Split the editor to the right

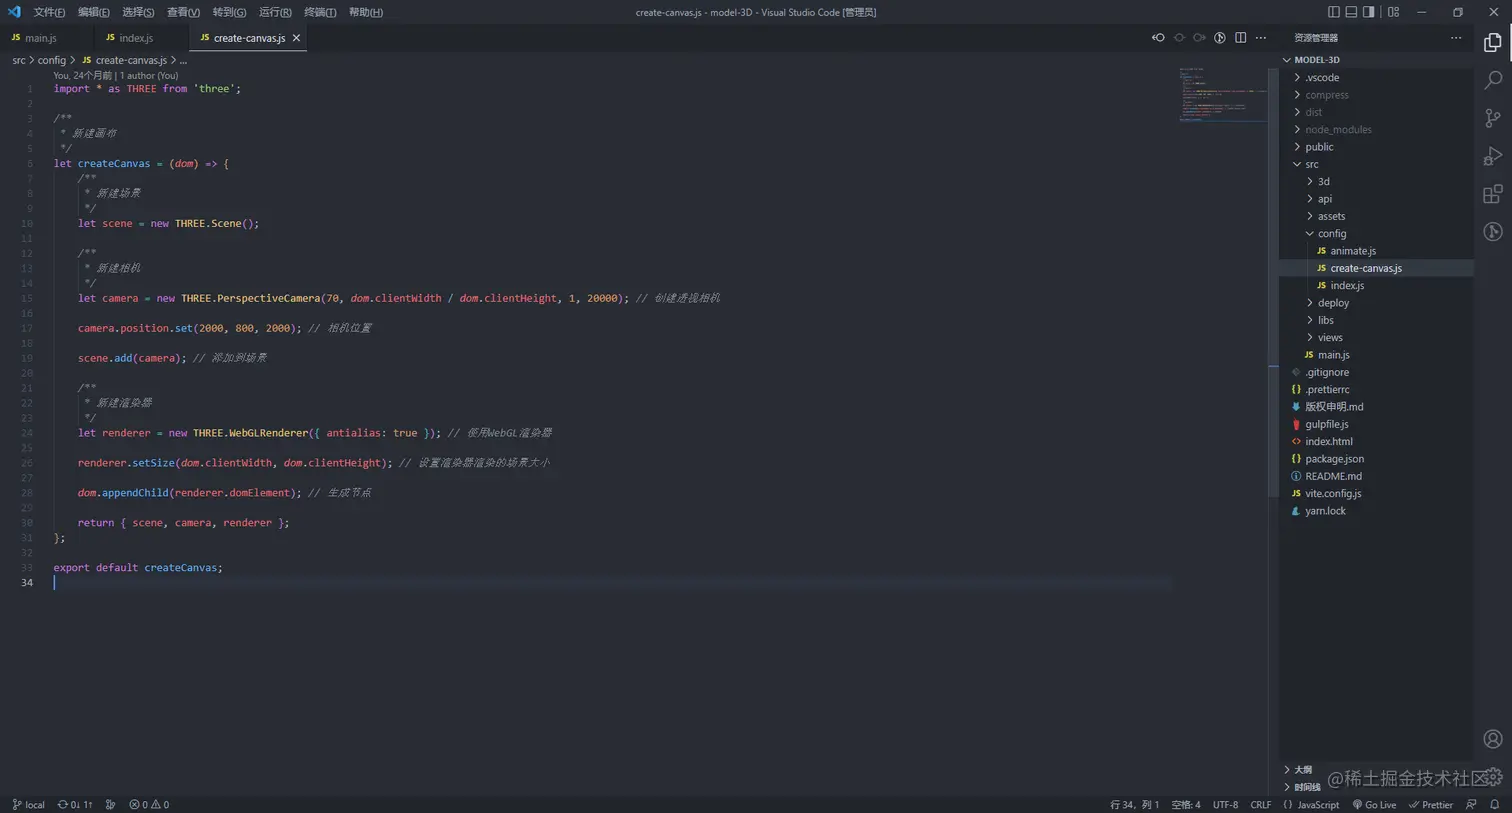[1240, 38]
